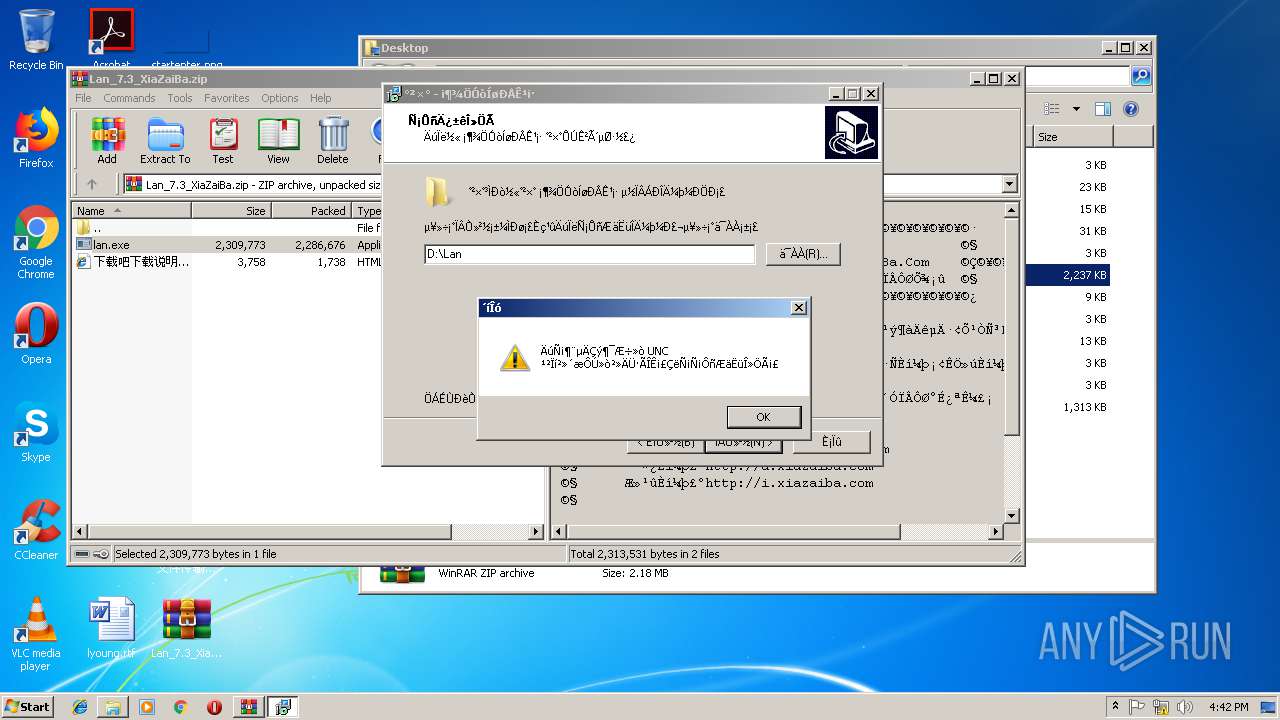This screenshot has width=1280, height=720.
Task: Open the change view icon in Explorer
Action: [x=1051, y=109]
